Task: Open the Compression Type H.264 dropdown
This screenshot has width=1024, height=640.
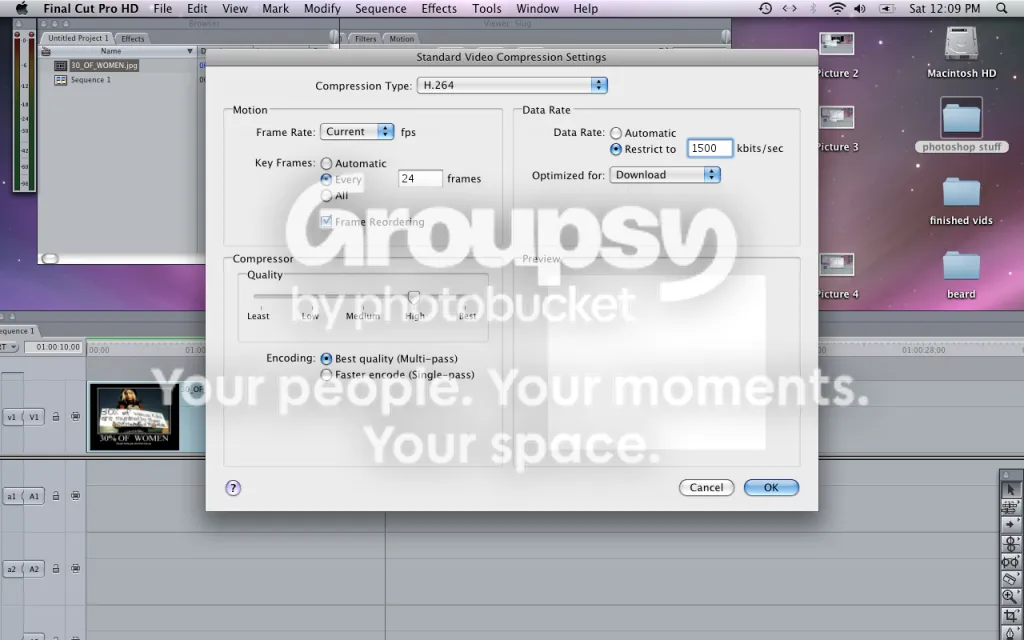Action: click(513, 85)
